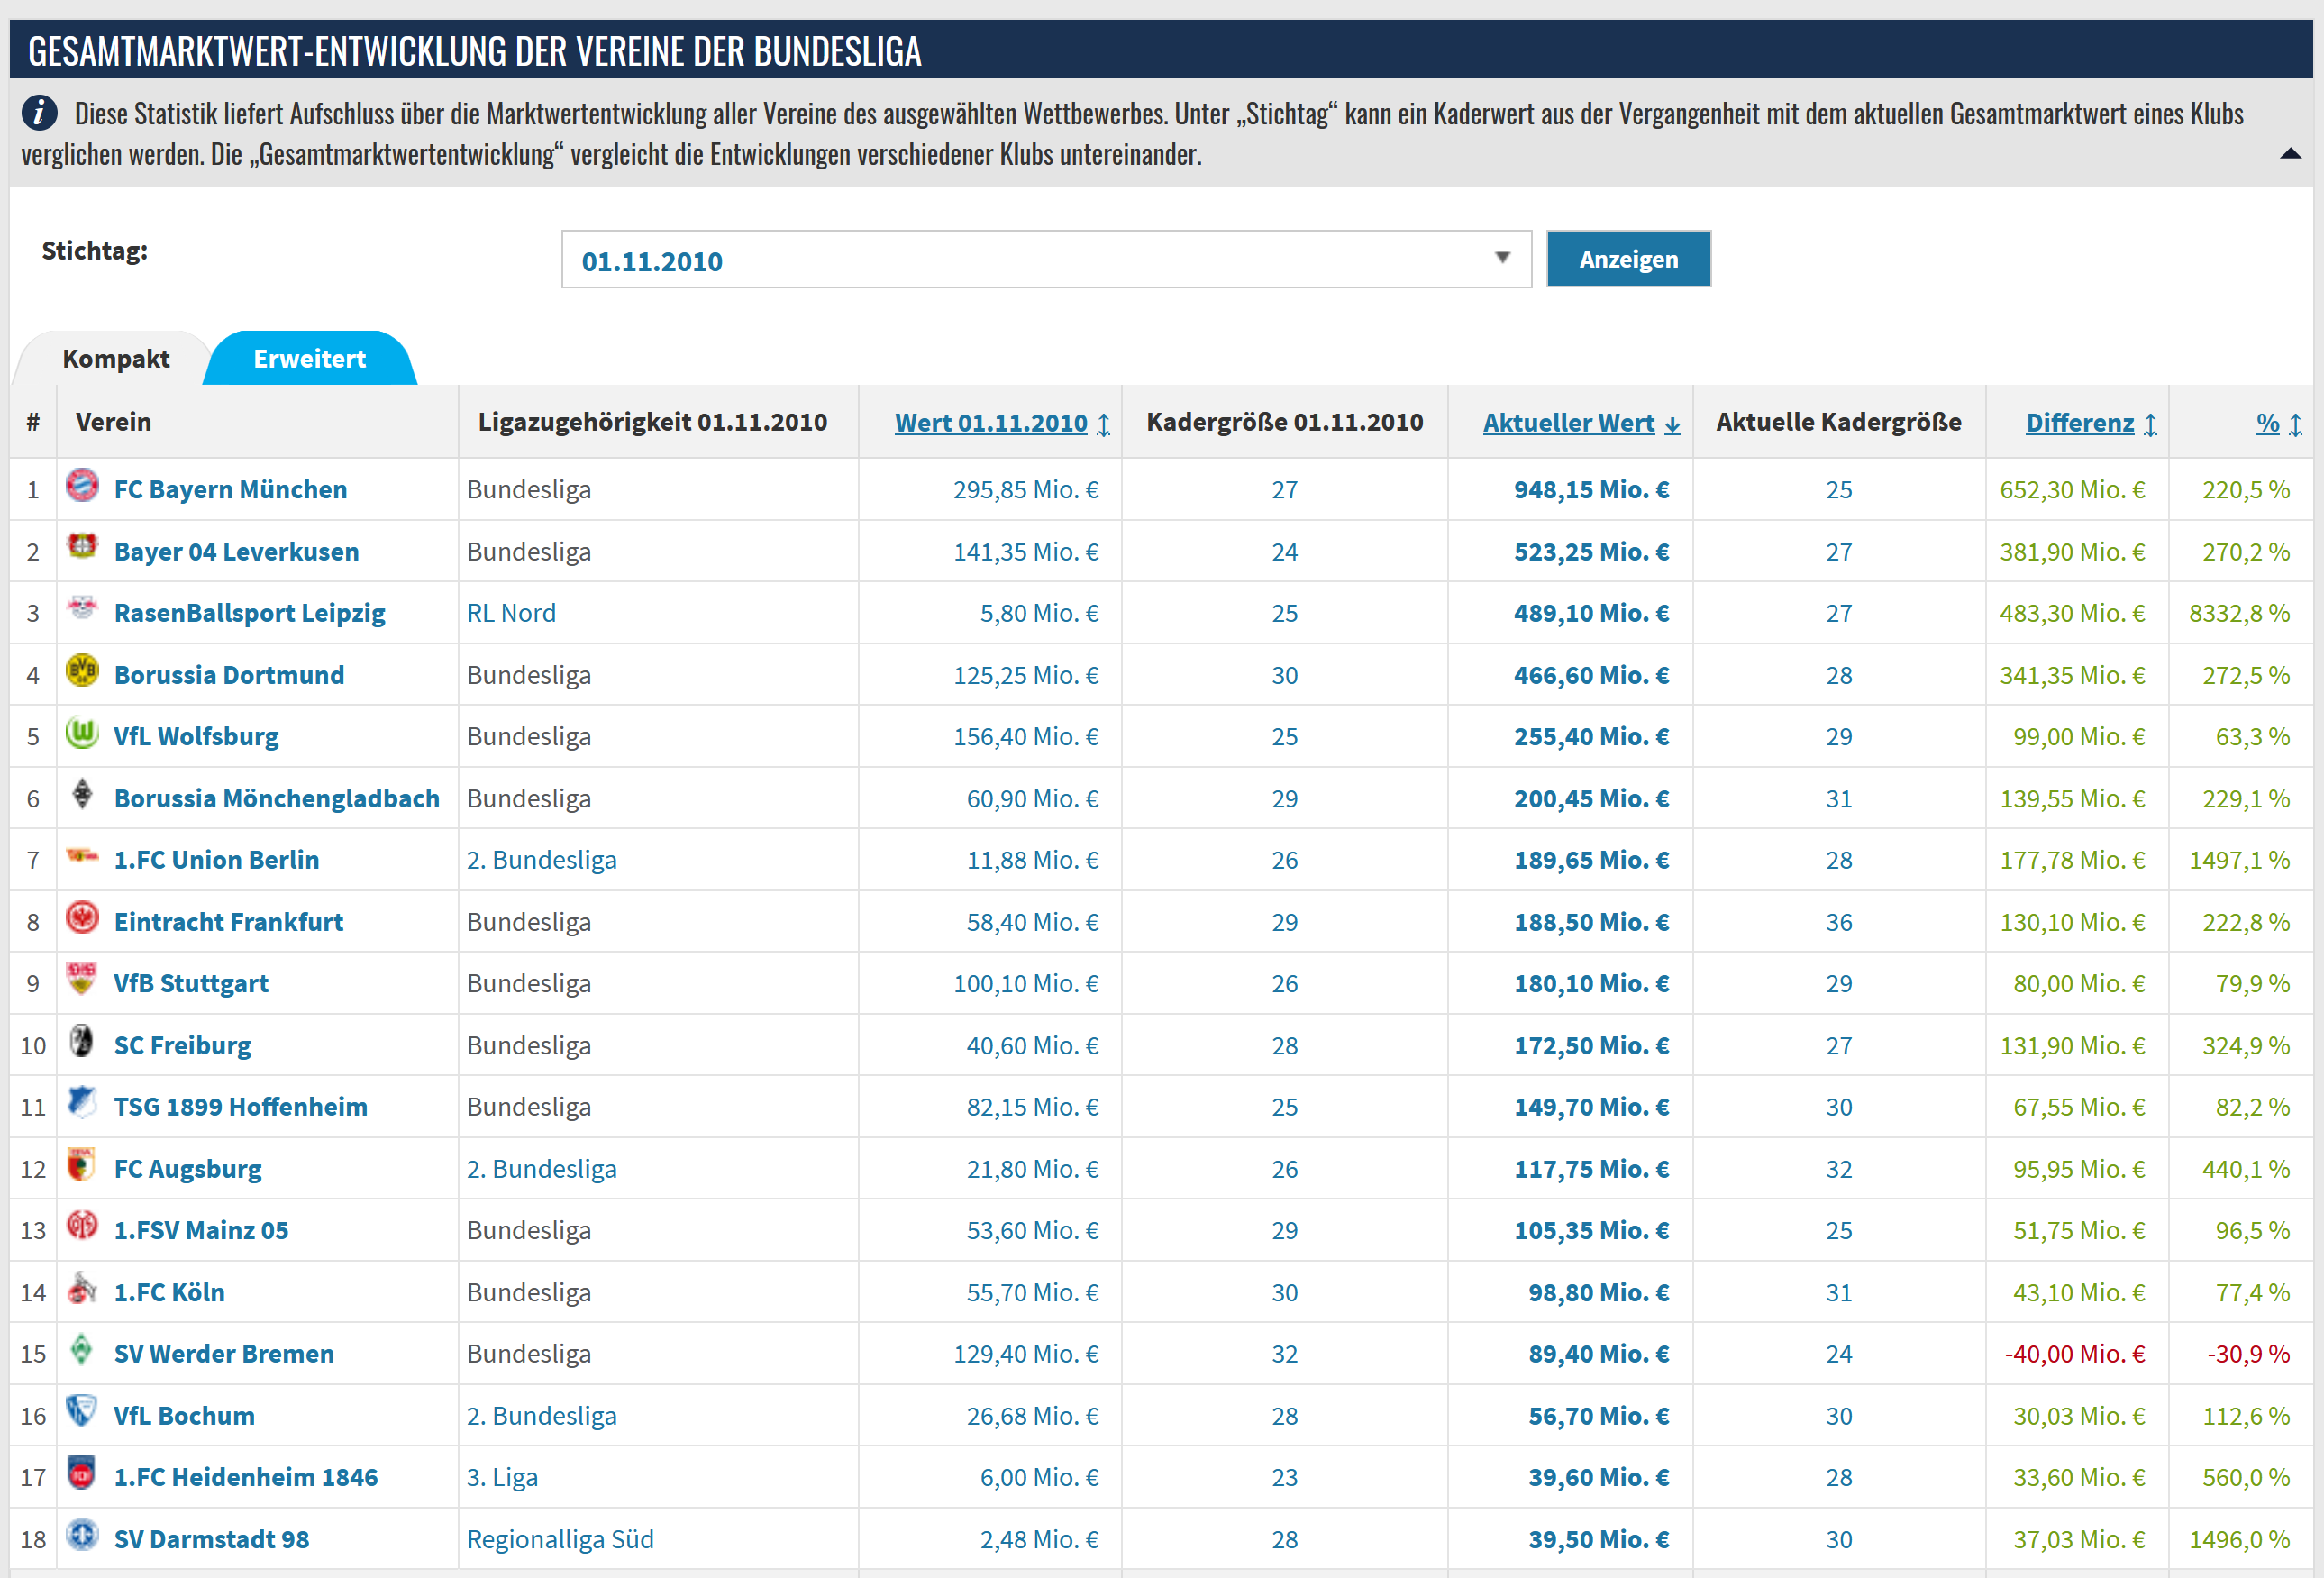Click the VfB Stuttgart club crest
Viewport: 2324px width, 1578px height.
82,978
